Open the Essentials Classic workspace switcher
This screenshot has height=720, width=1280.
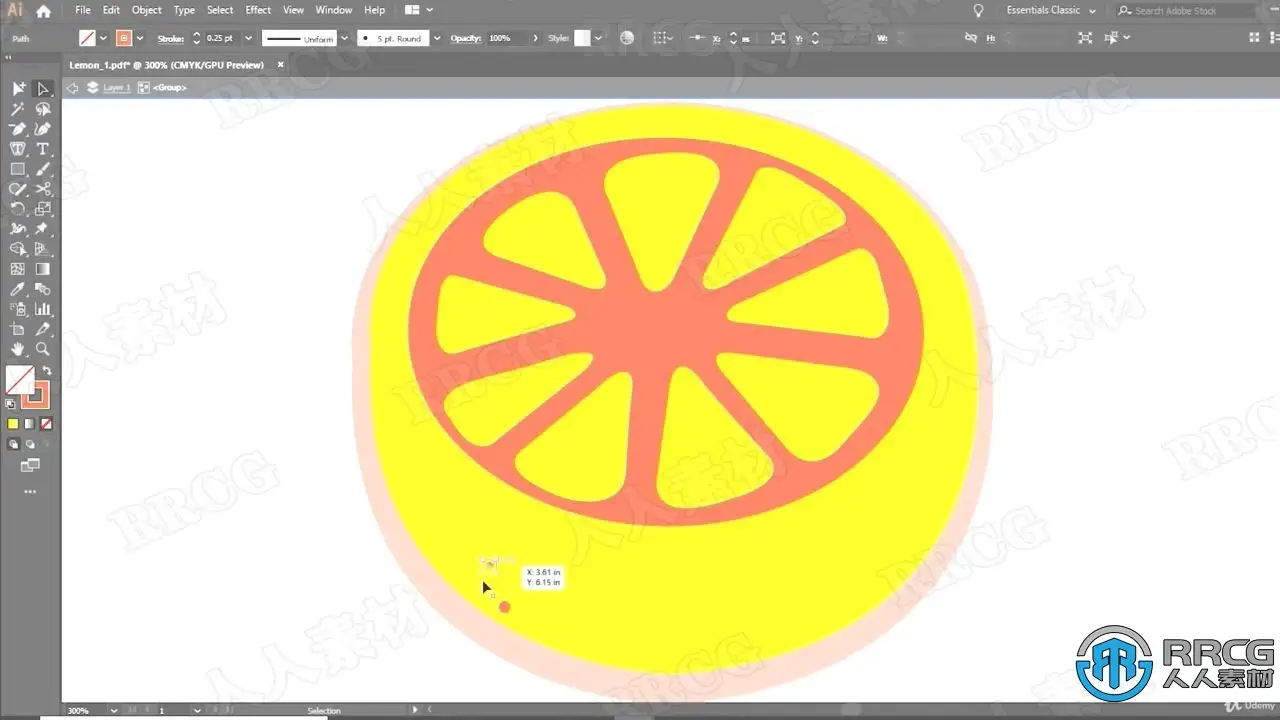pos(1050,10)
